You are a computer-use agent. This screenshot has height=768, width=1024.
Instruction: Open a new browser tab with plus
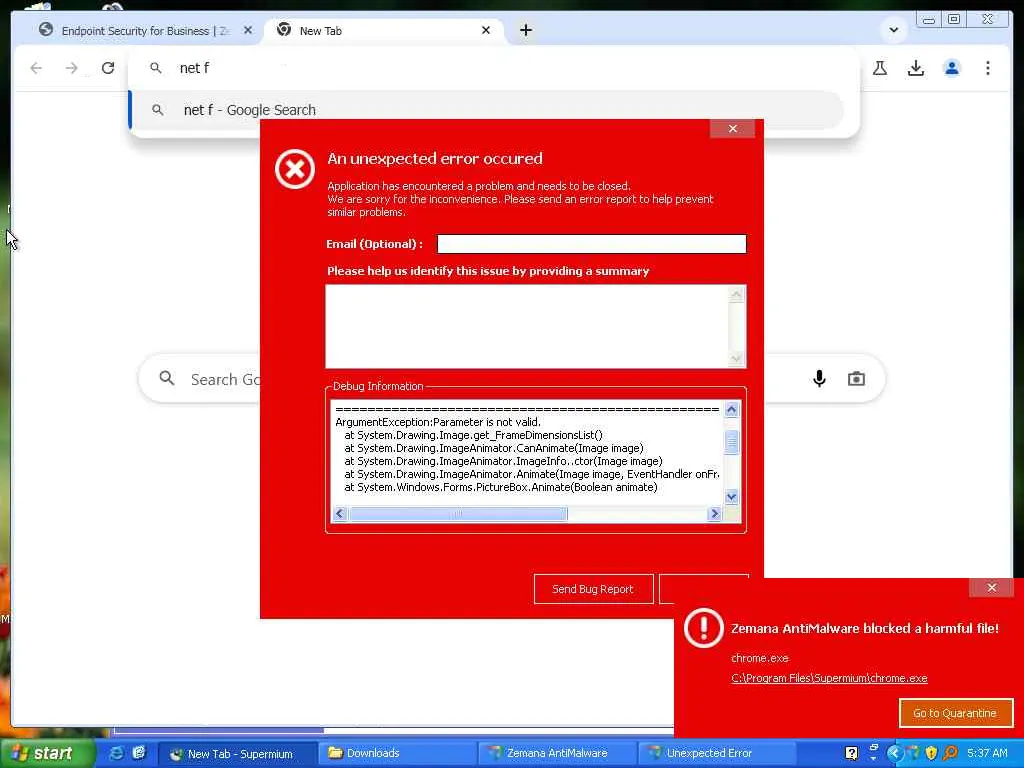pos(526,30)
